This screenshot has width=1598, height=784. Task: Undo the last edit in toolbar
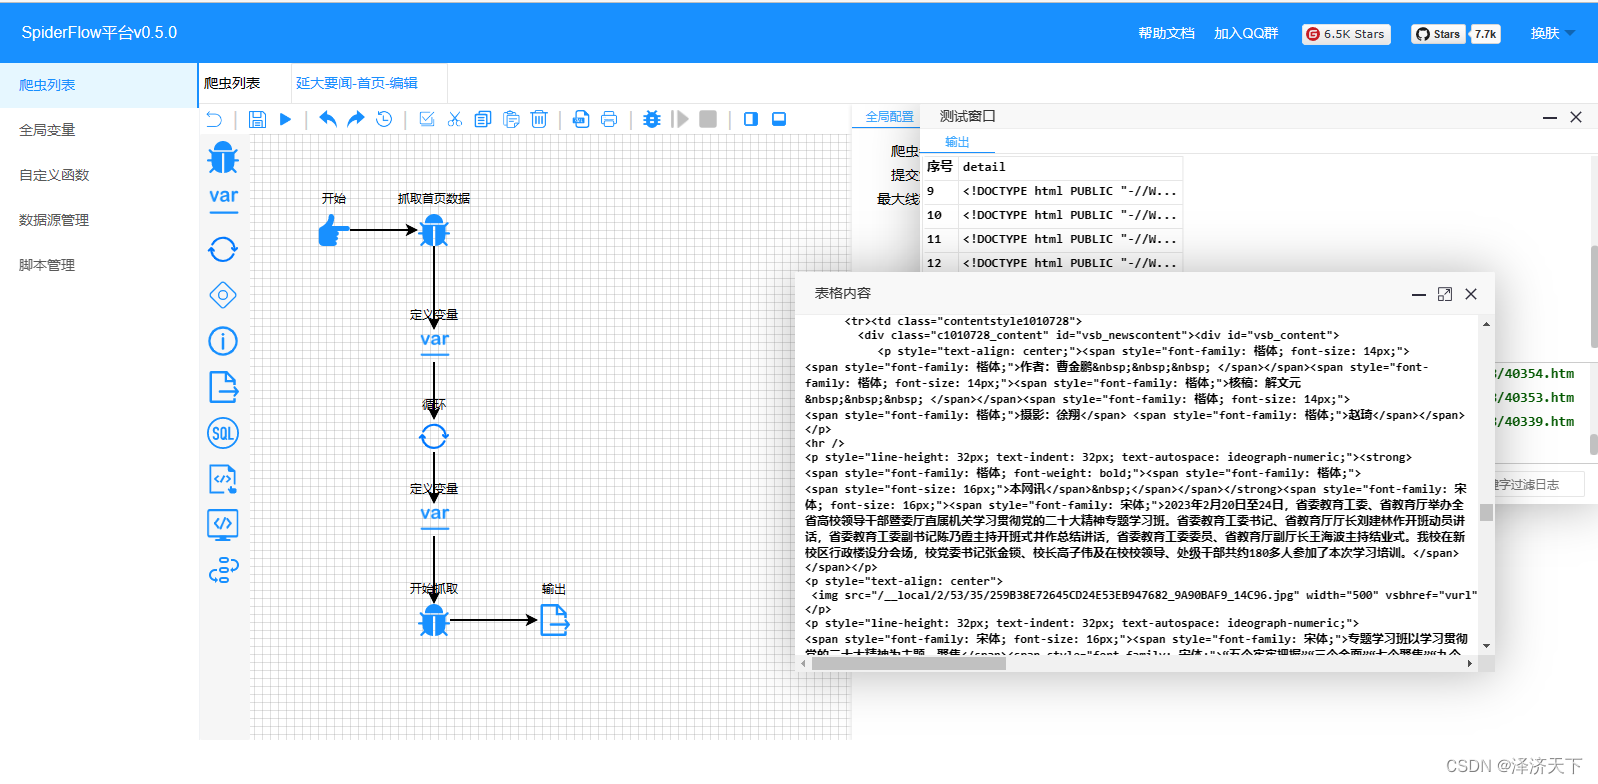(x=327, y=119)
